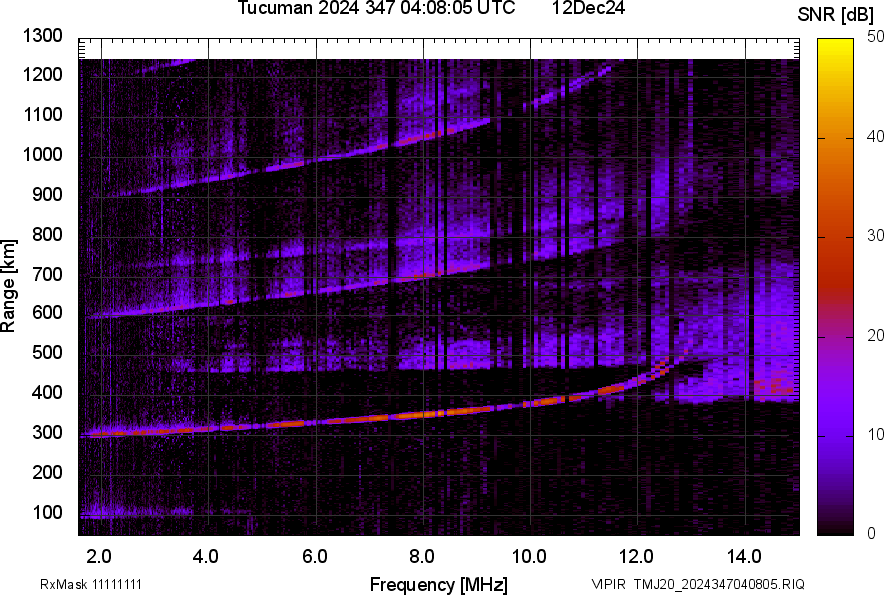Click the '1300' range tick label
The height and width of the screenshot is (595, 884).
[44, 36]
